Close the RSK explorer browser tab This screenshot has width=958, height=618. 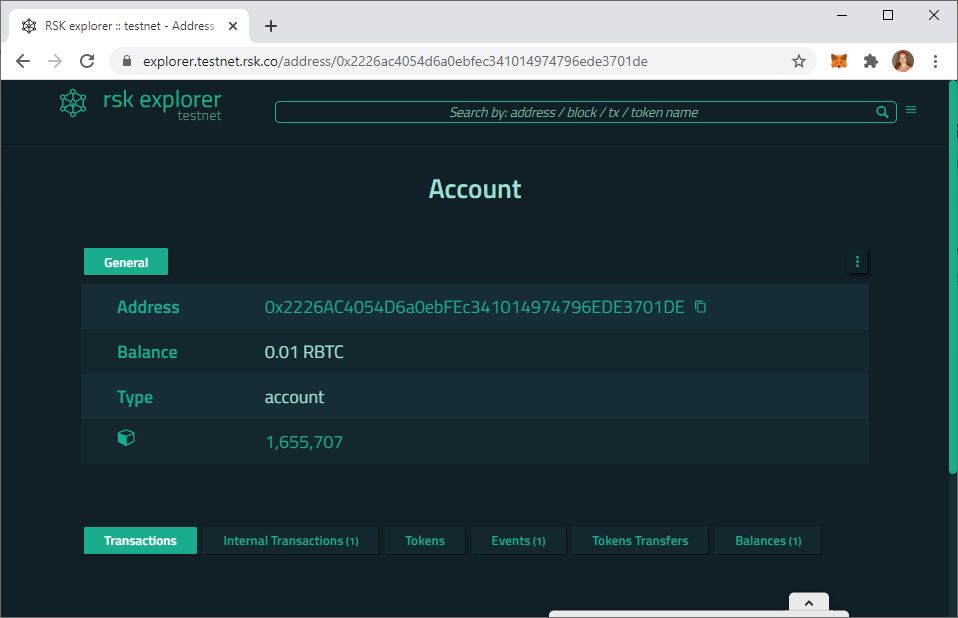point(233,26)
